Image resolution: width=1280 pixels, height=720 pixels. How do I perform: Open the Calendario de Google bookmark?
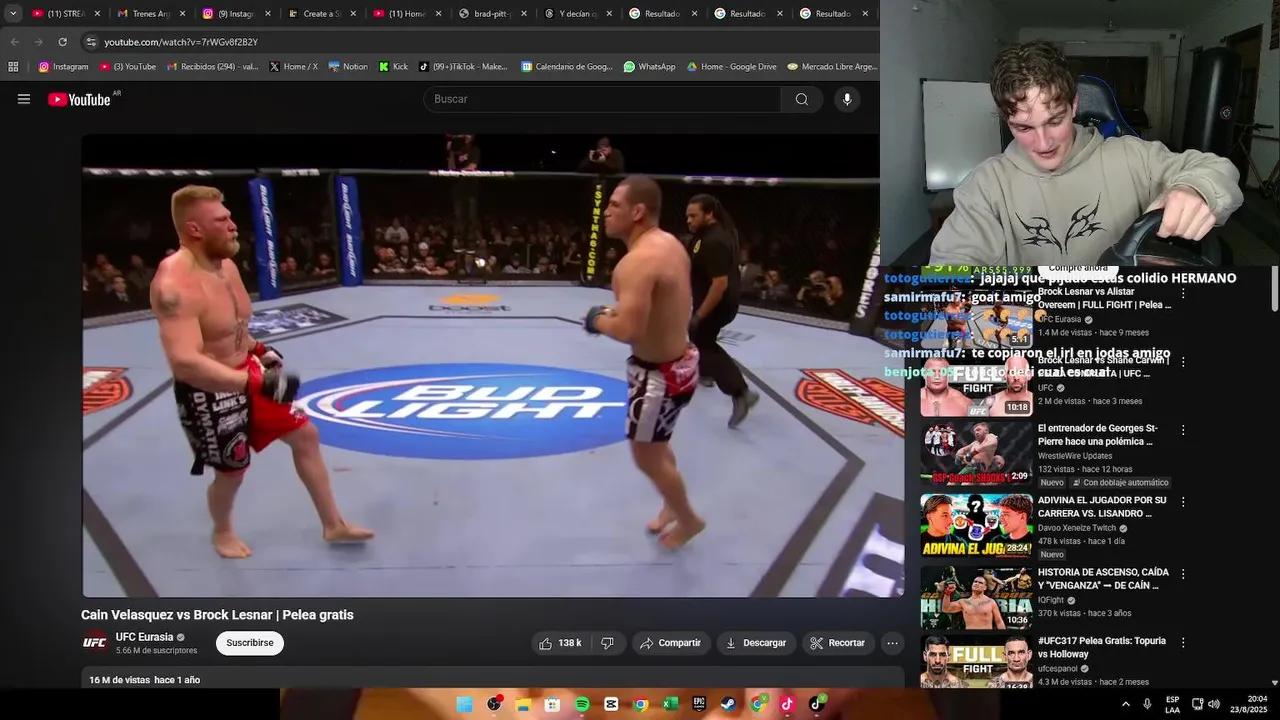click(567, 67)
